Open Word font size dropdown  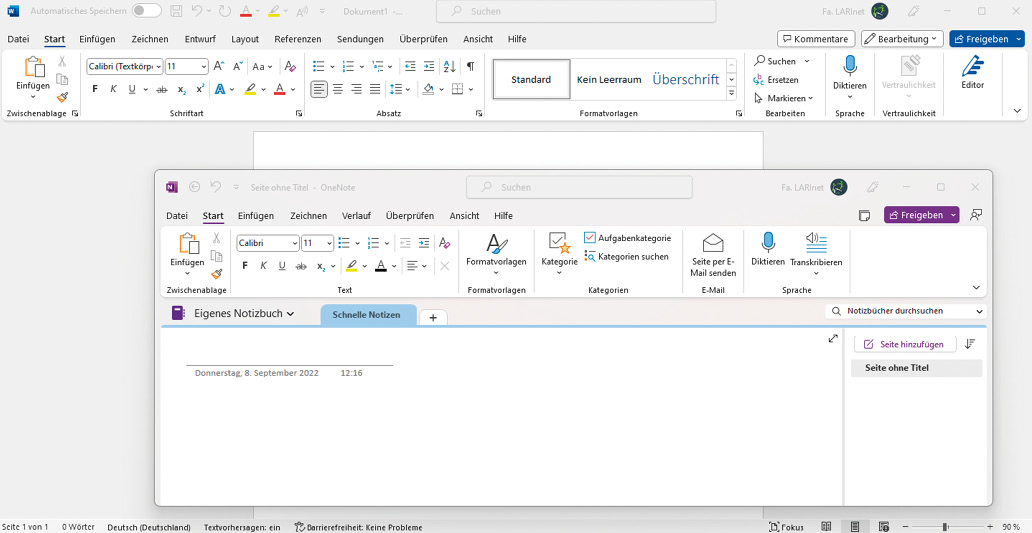[x=203, y=66]
